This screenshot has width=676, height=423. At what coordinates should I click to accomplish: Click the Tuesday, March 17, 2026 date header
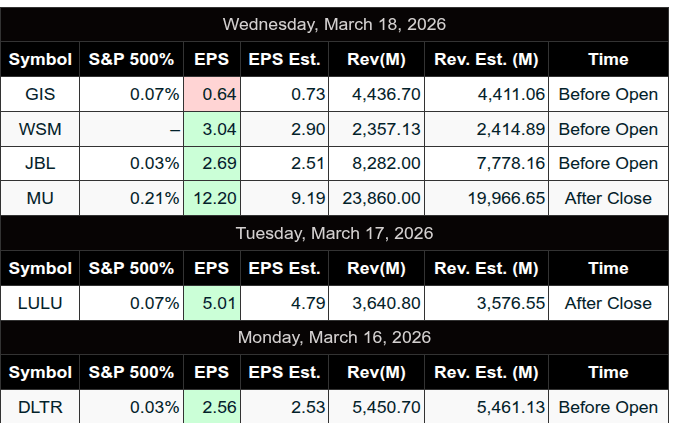(334, 233)
